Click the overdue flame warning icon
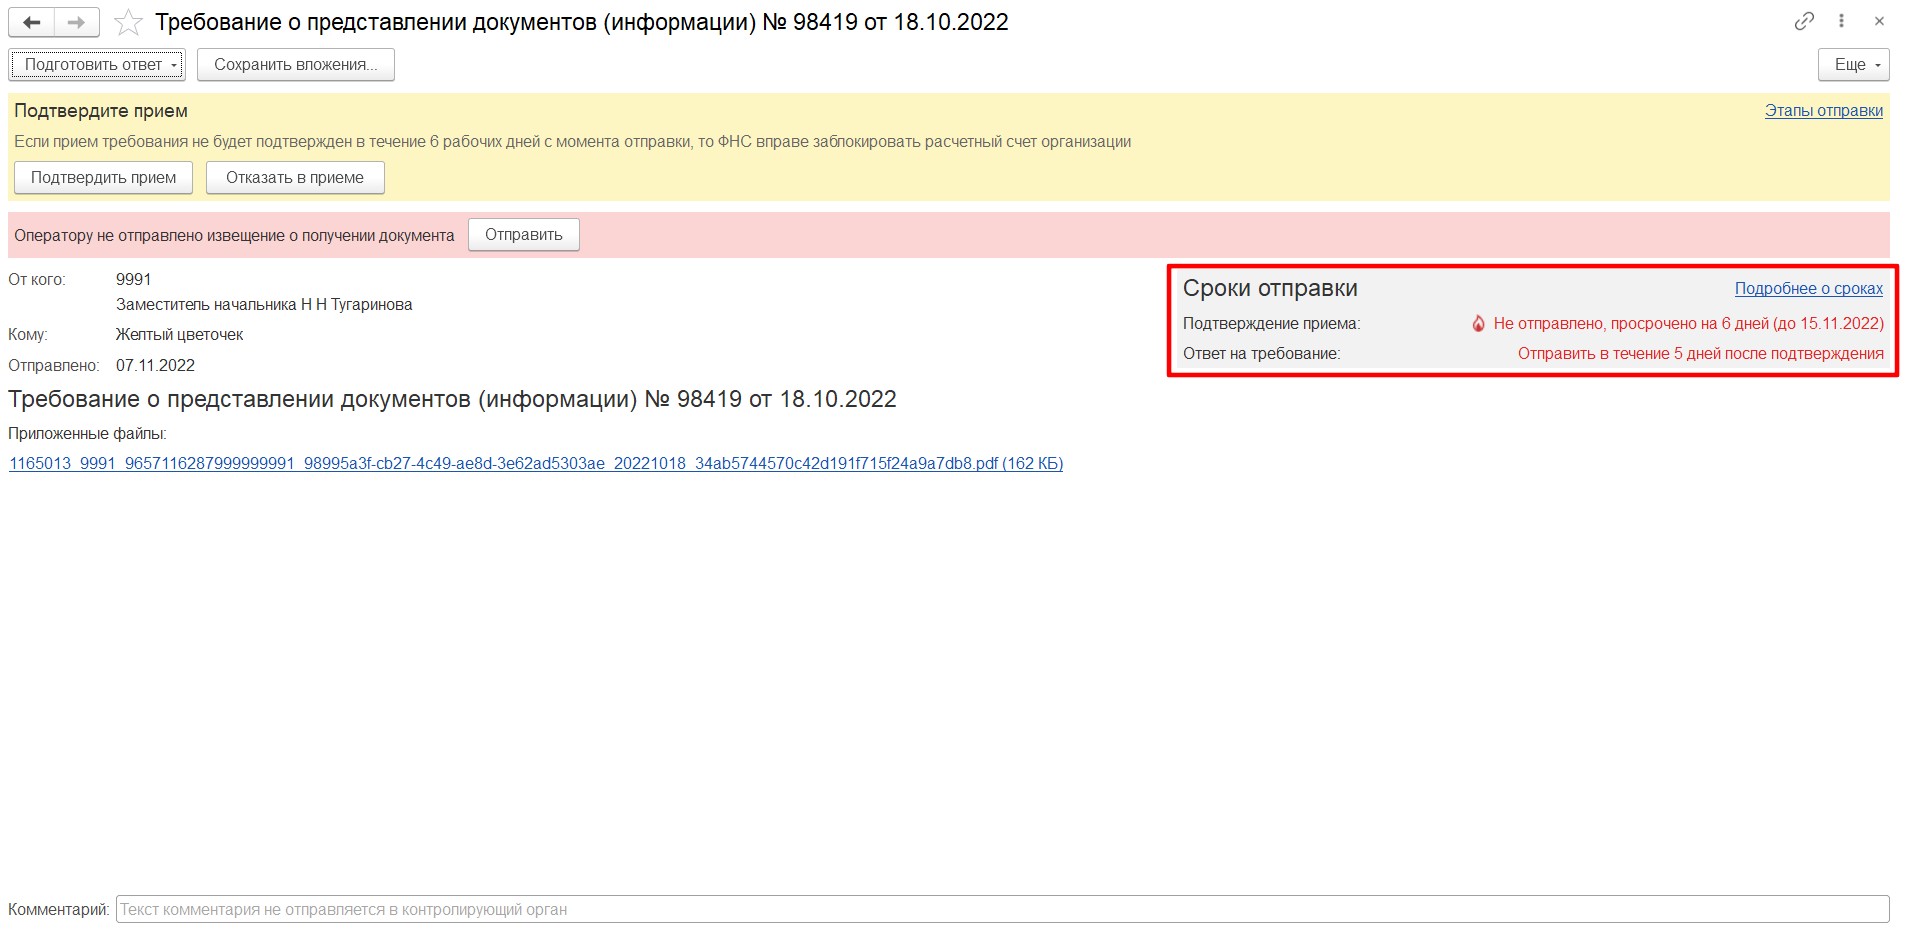Image resolution: width=1909 pixels, height=937 pixels. click(x=1478, y=324)
